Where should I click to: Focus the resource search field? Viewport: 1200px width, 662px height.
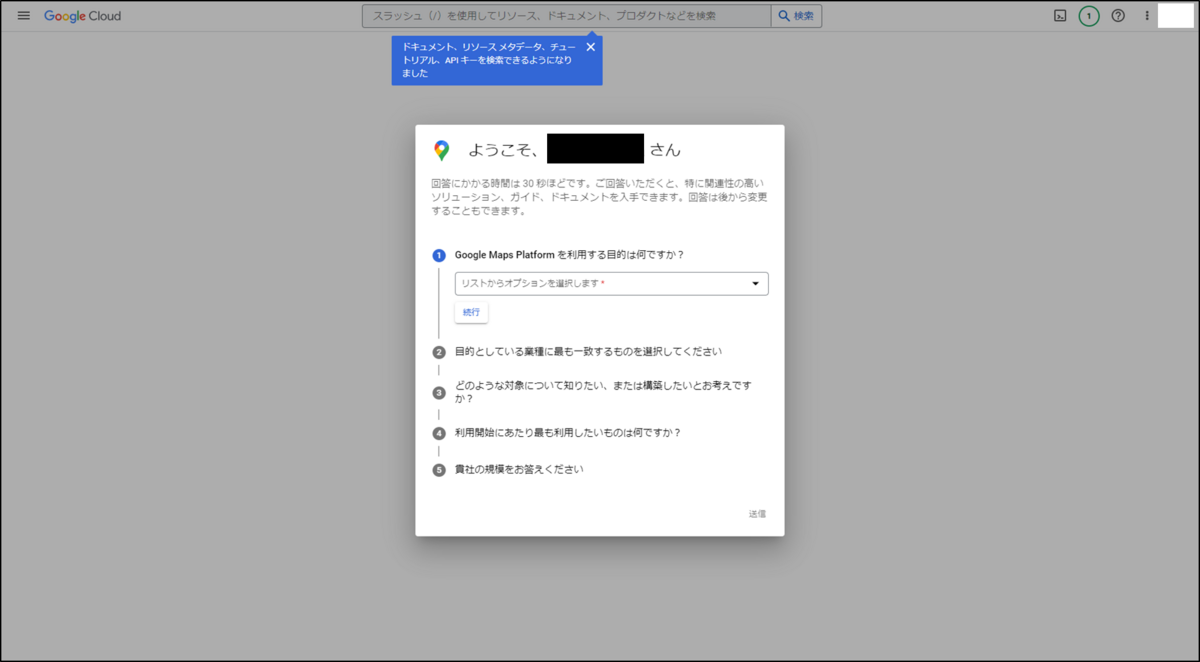pyautogui.click(x=566, y=16)
